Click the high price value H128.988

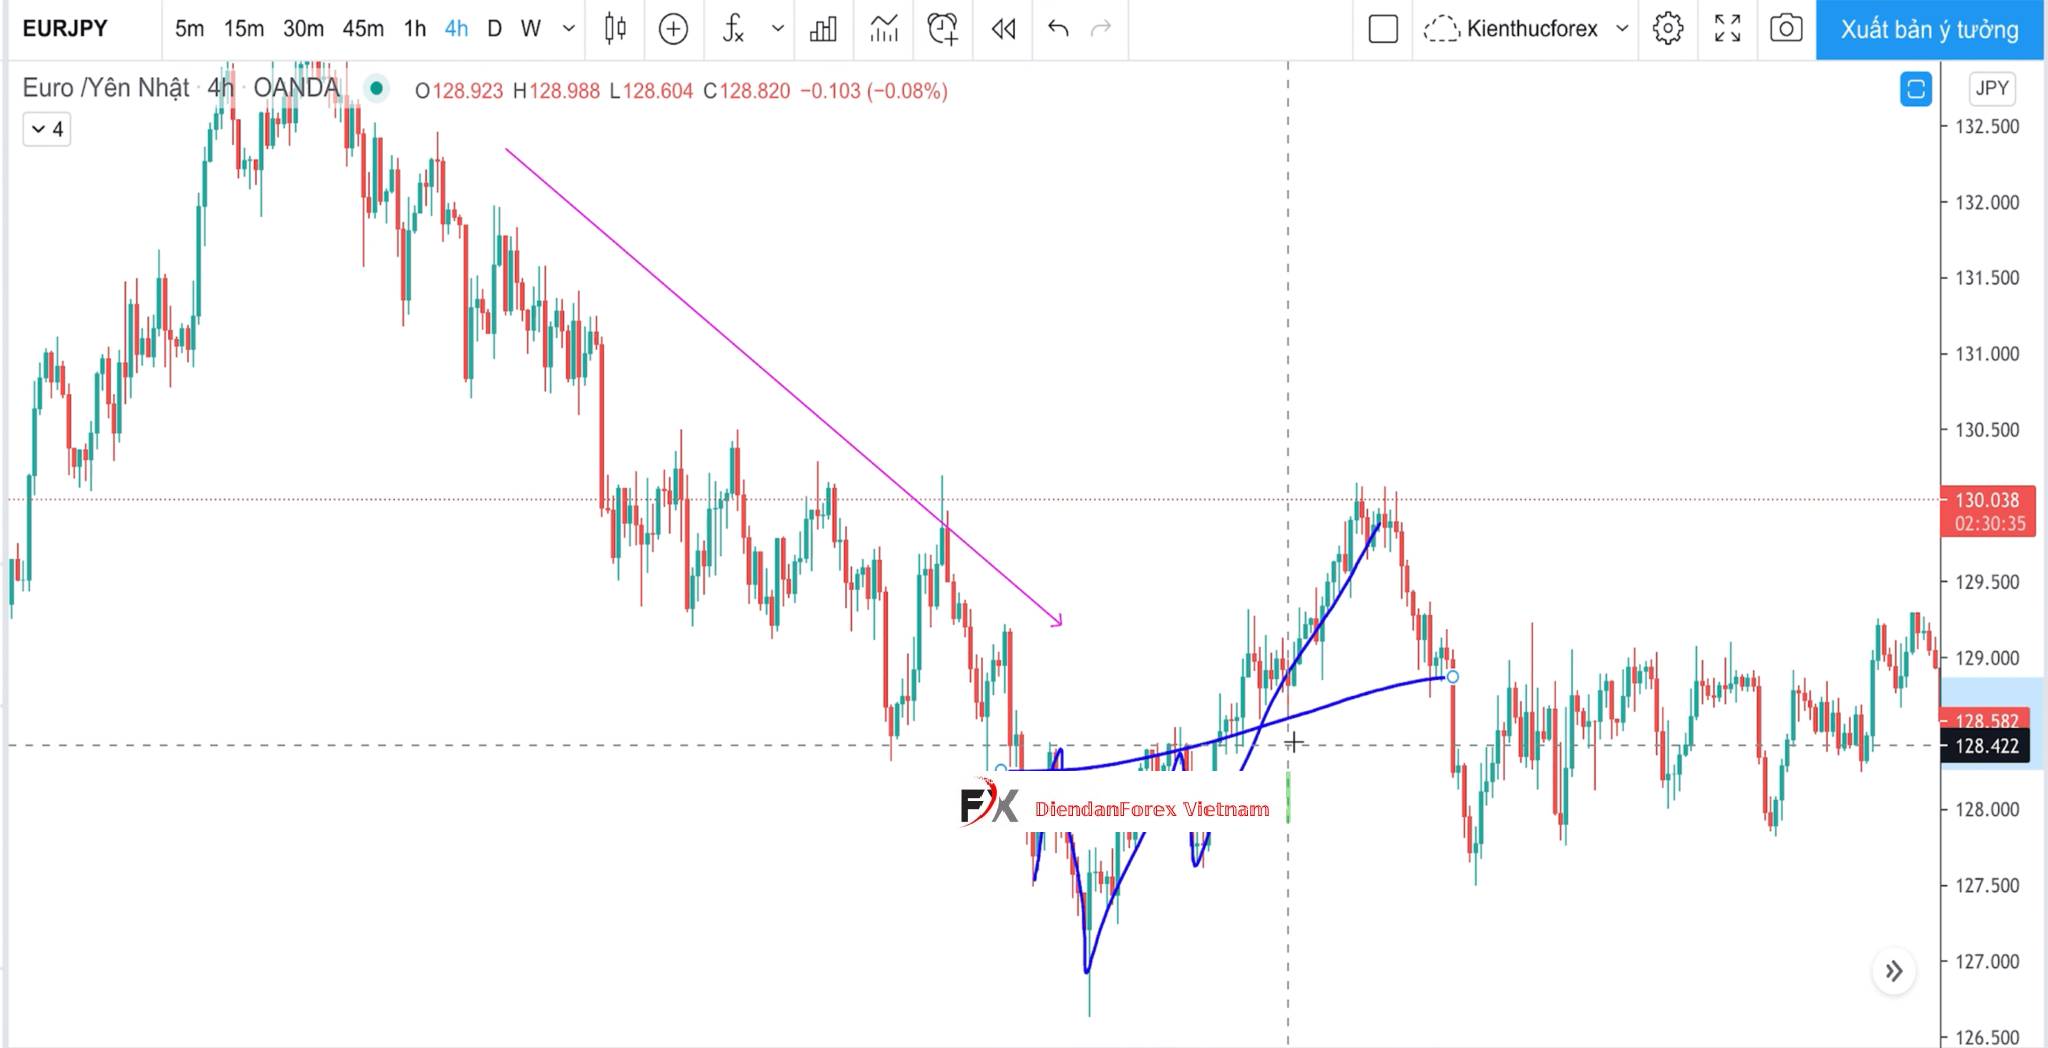(x=556, y=91)
